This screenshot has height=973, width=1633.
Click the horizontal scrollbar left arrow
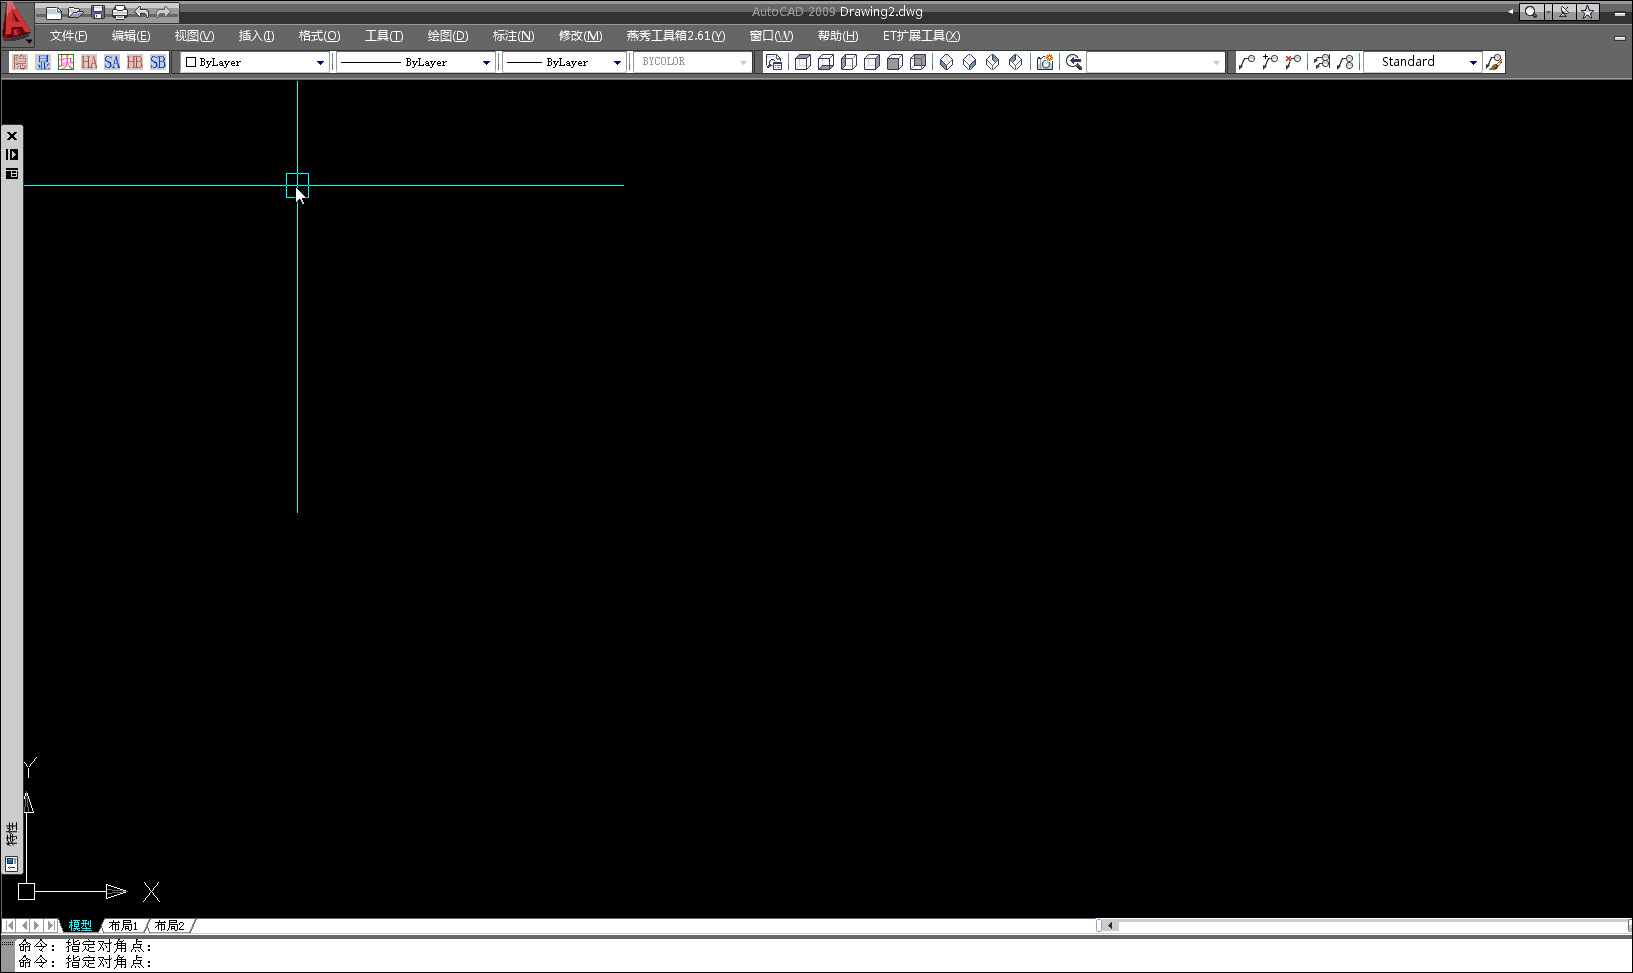1110,926
